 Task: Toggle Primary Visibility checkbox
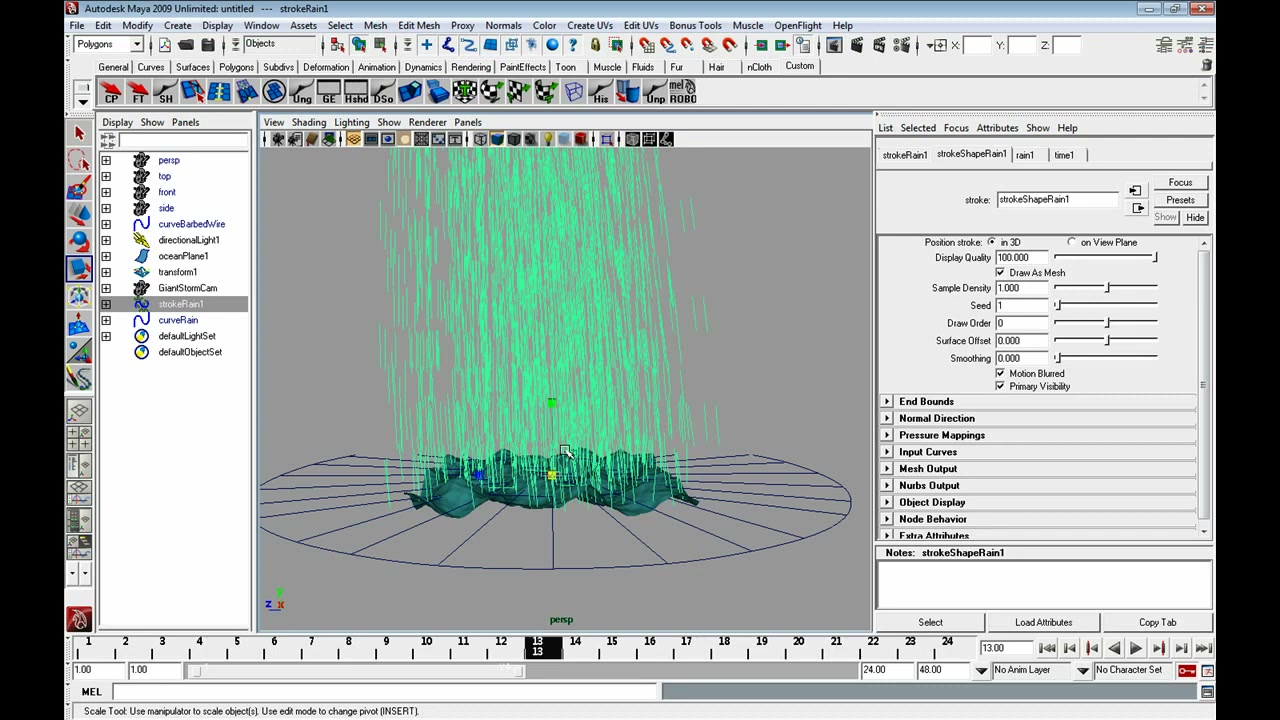[1000, 386]
